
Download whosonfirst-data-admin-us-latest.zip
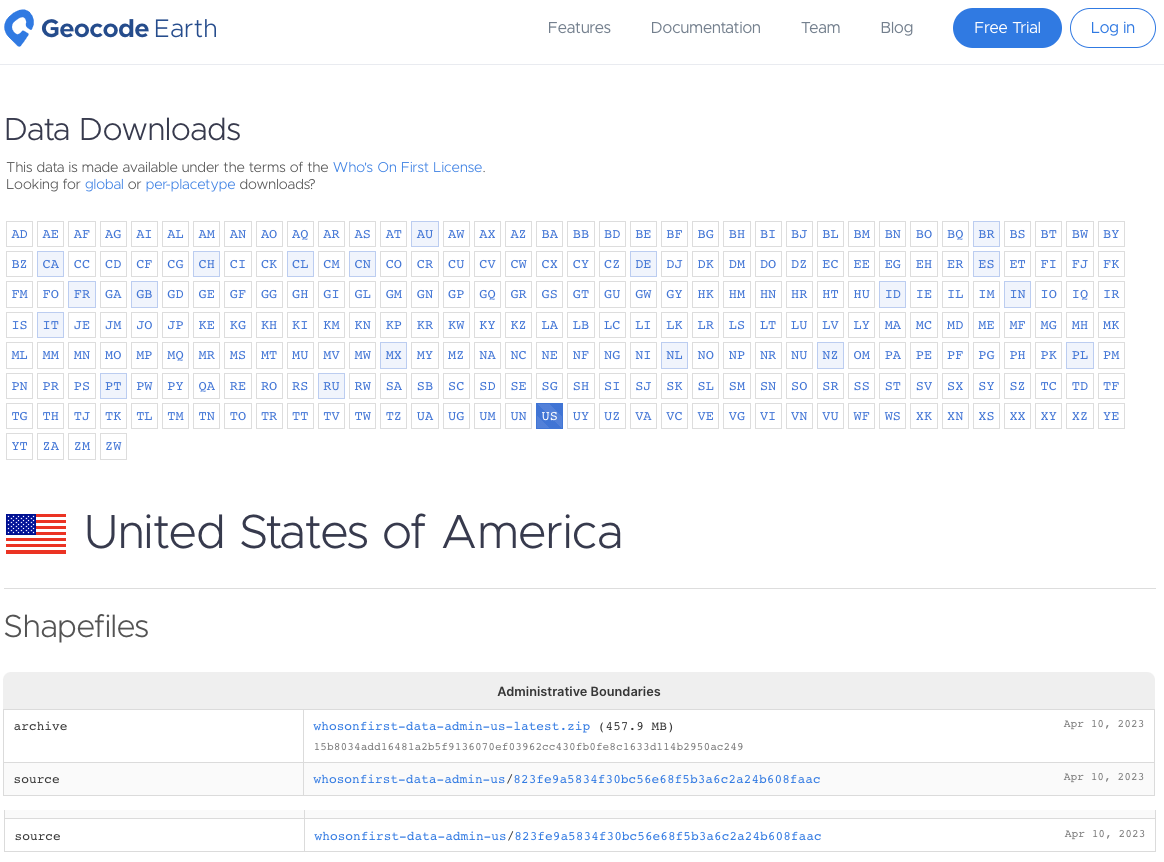point(451,726)
